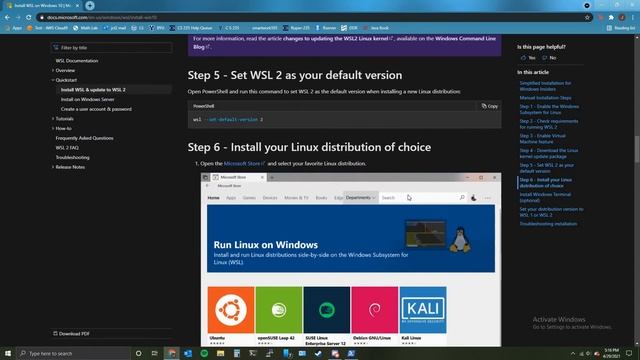Open the notification center icon
640x360 pixels.
coord(629,353)
